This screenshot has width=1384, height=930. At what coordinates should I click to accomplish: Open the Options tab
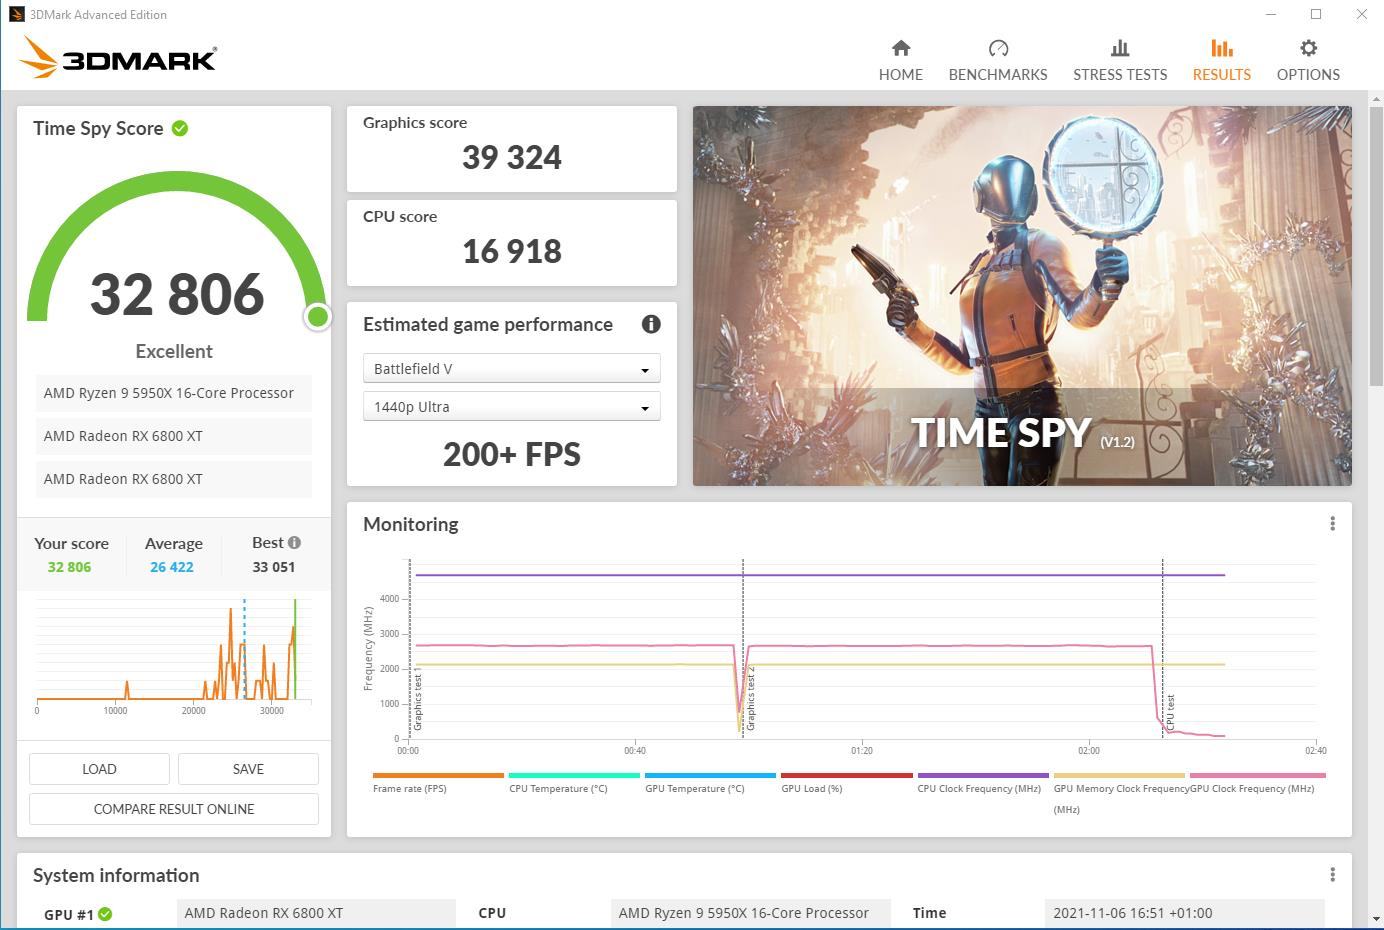coord(1308,61)
